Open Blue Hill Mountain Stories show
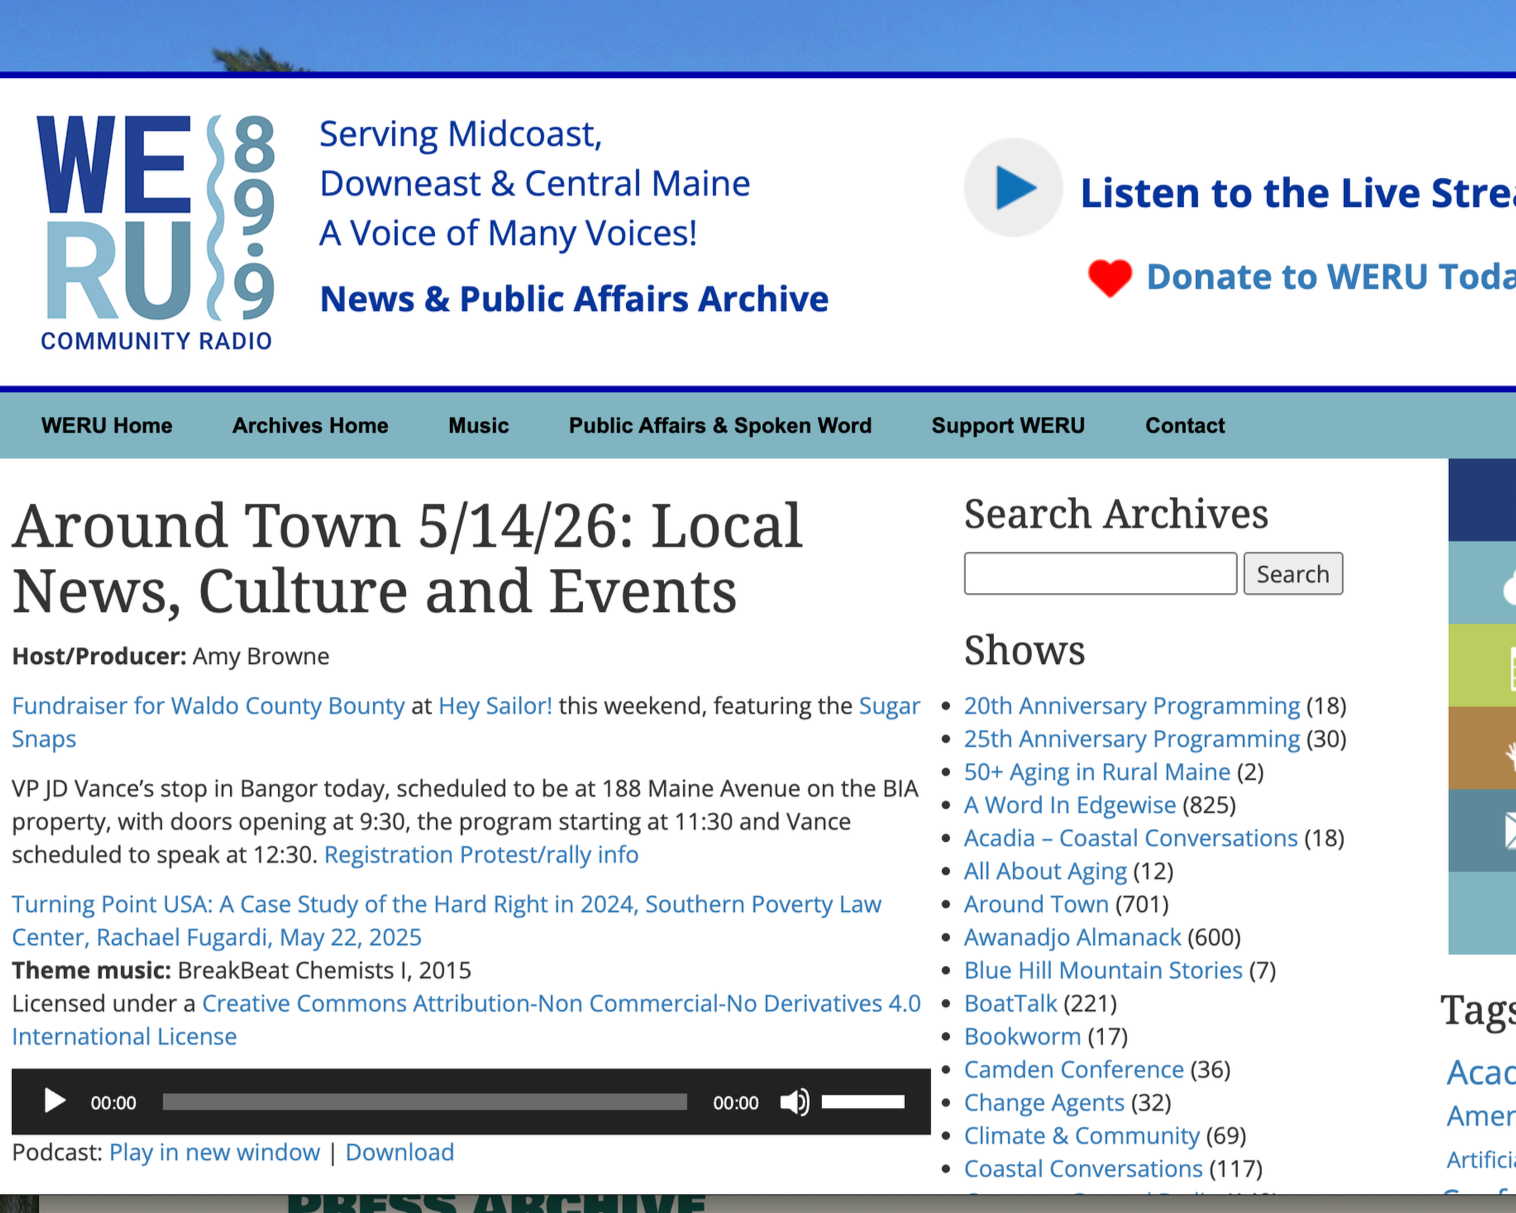Image resolution: width=1516 pixels, height=1213 pixels. 1103,970
